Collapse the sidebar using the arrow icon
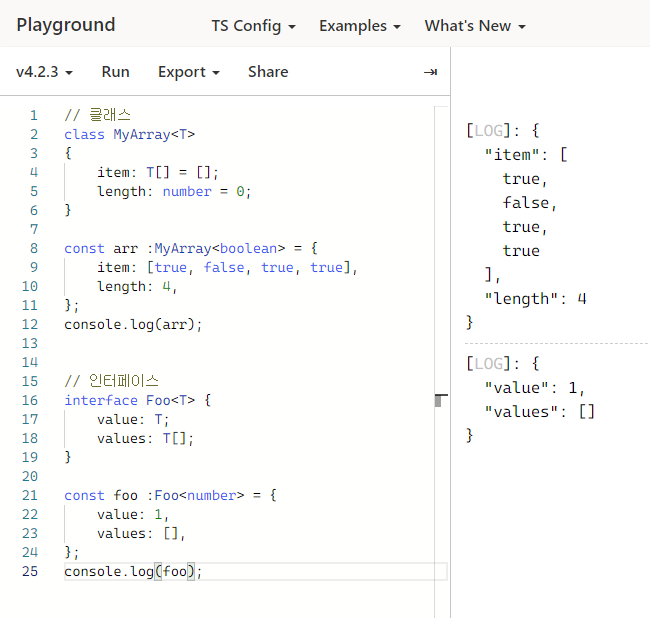 coord(430,72)
